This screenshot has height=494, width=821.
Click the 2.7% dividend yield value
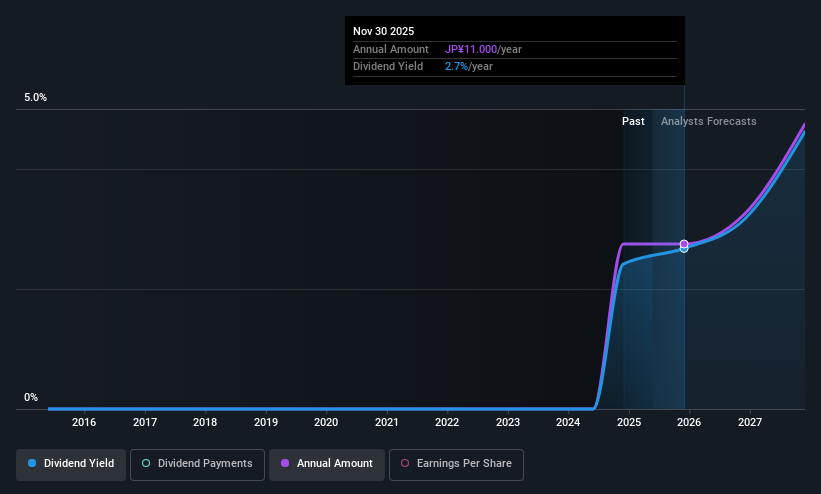pos(456,67)
